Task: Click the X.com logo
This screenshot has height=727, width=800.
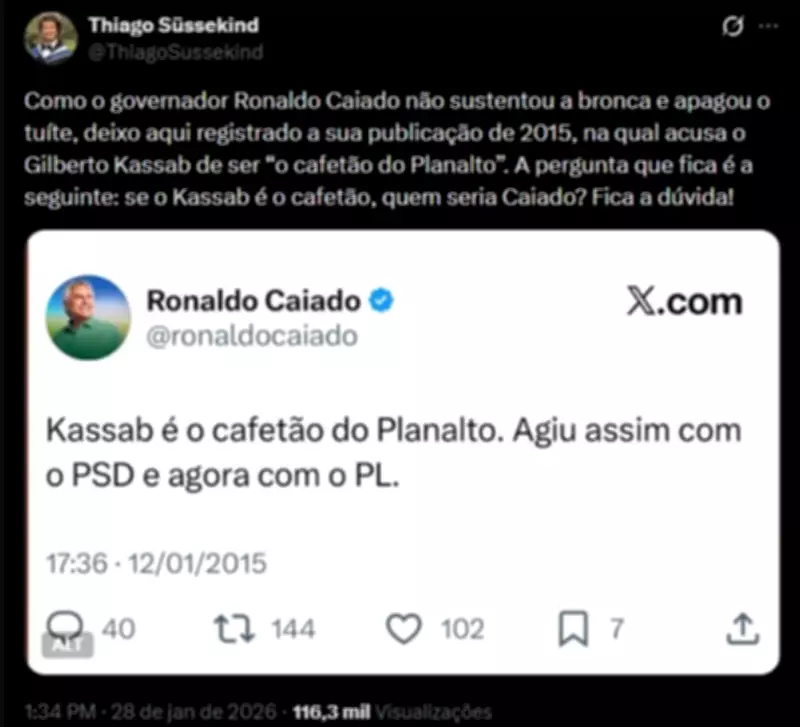Action: click(684, 302)
